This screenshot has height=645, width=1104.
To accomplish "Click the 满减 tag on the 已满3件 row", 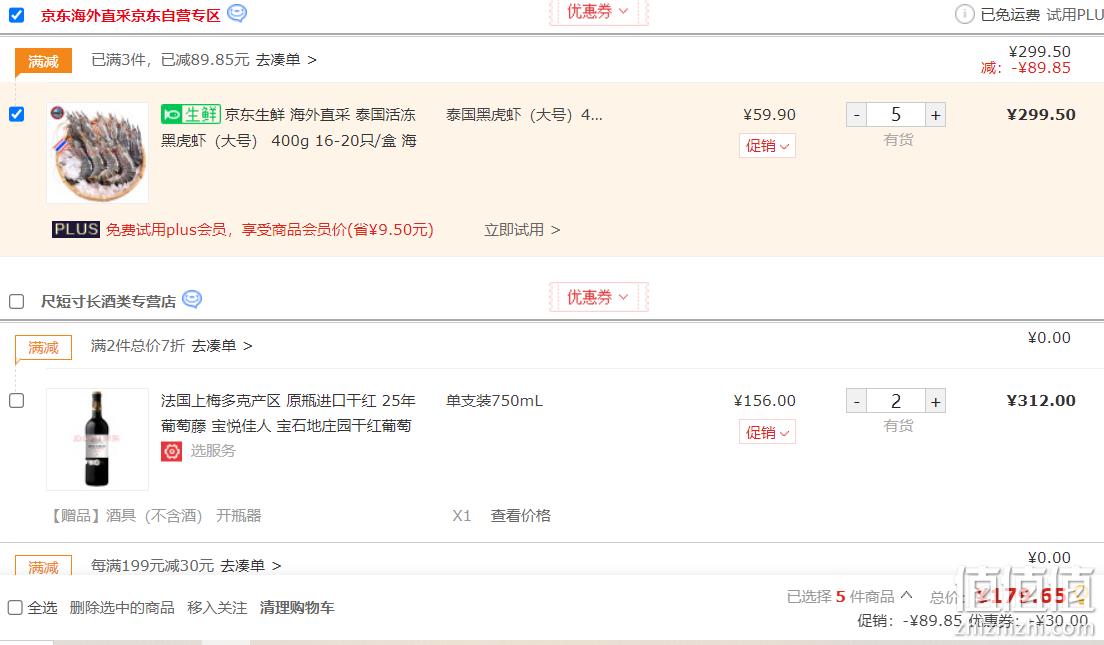I will (x=44, y=62).
